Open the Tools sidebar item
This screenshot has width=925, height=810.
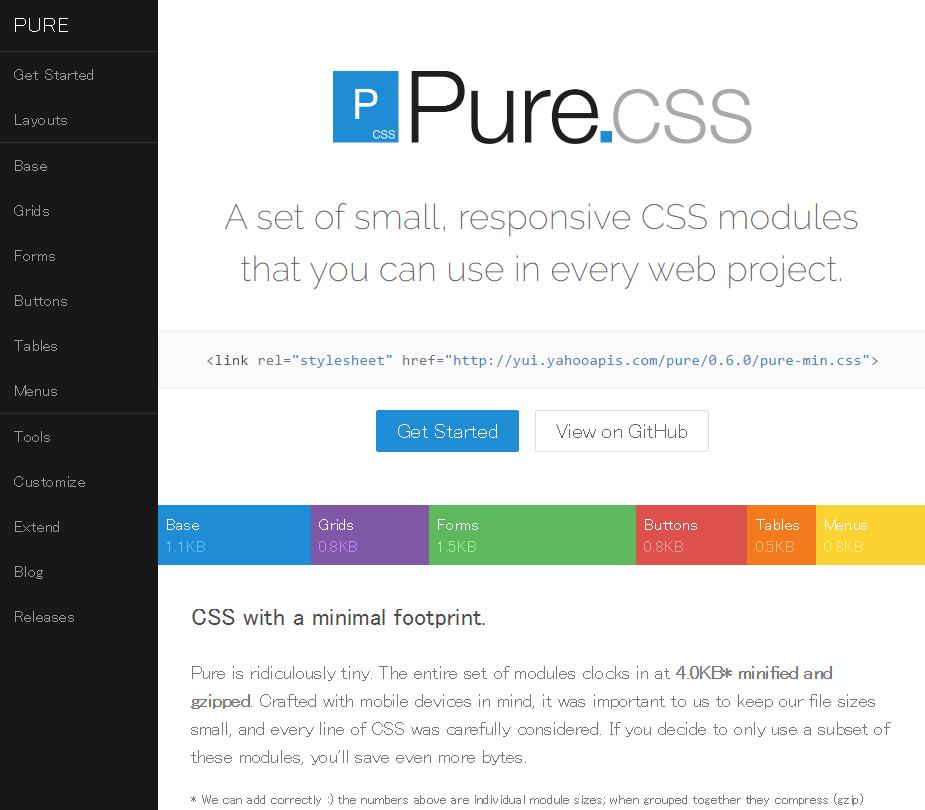78,437
